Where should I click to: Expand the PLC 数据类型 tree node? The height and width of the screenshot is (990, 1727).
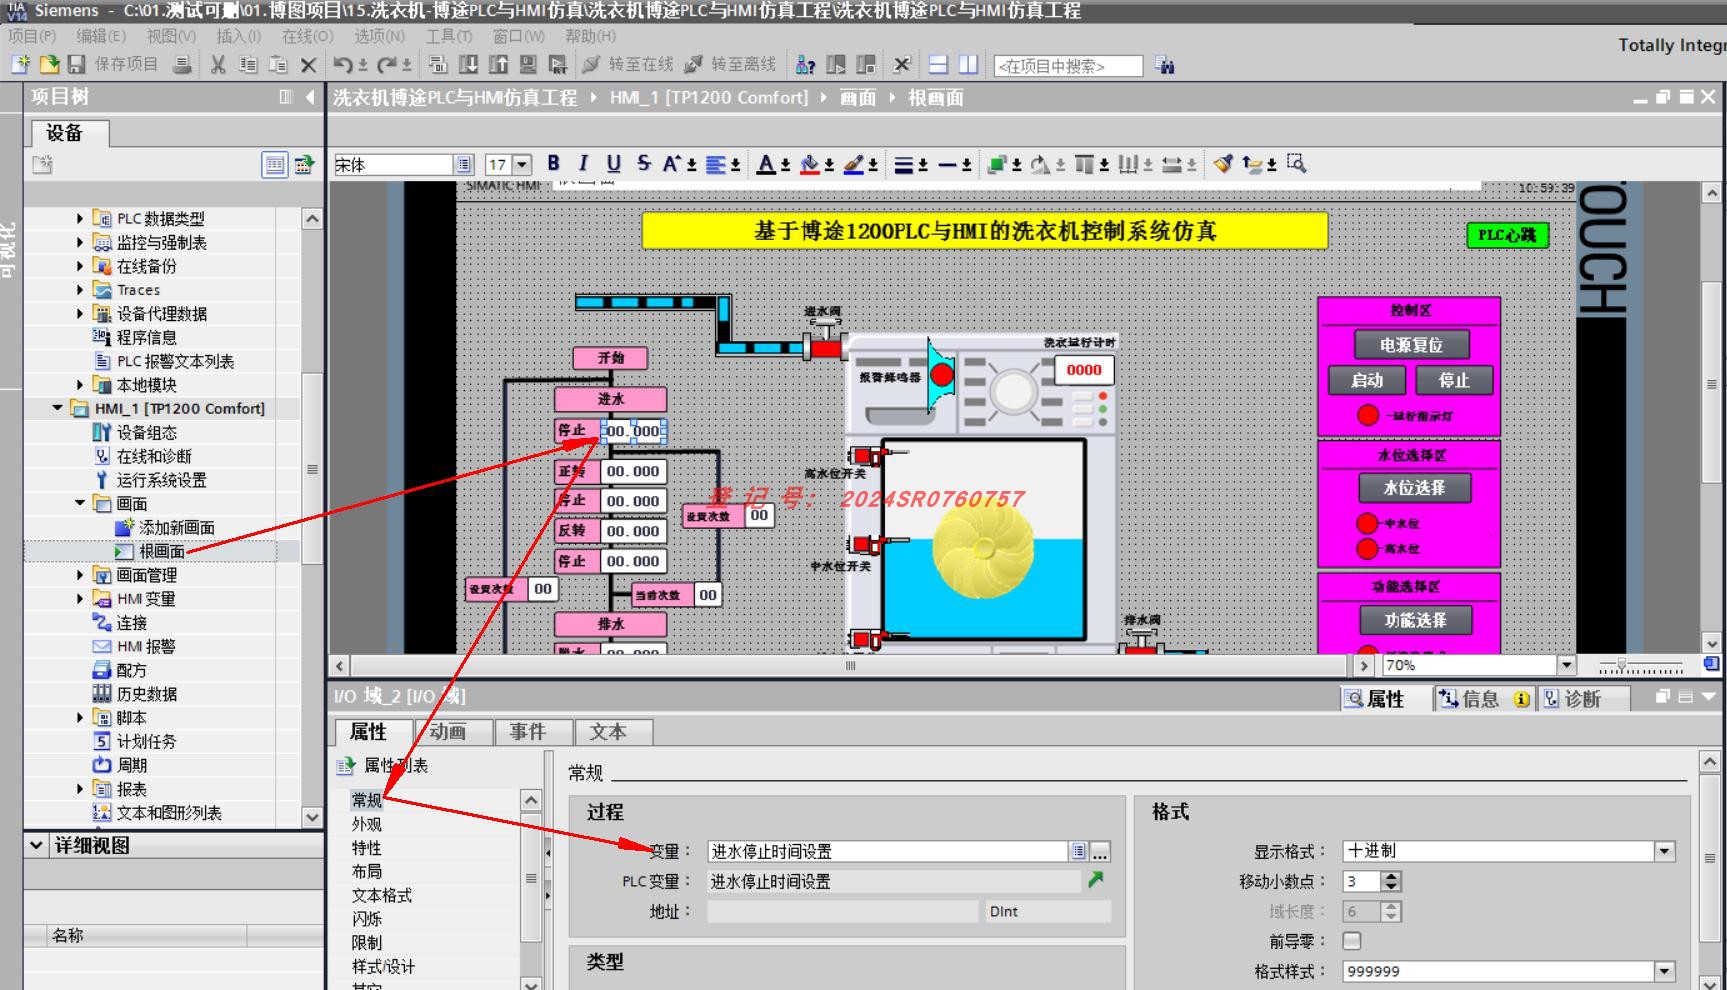point(80,218)
